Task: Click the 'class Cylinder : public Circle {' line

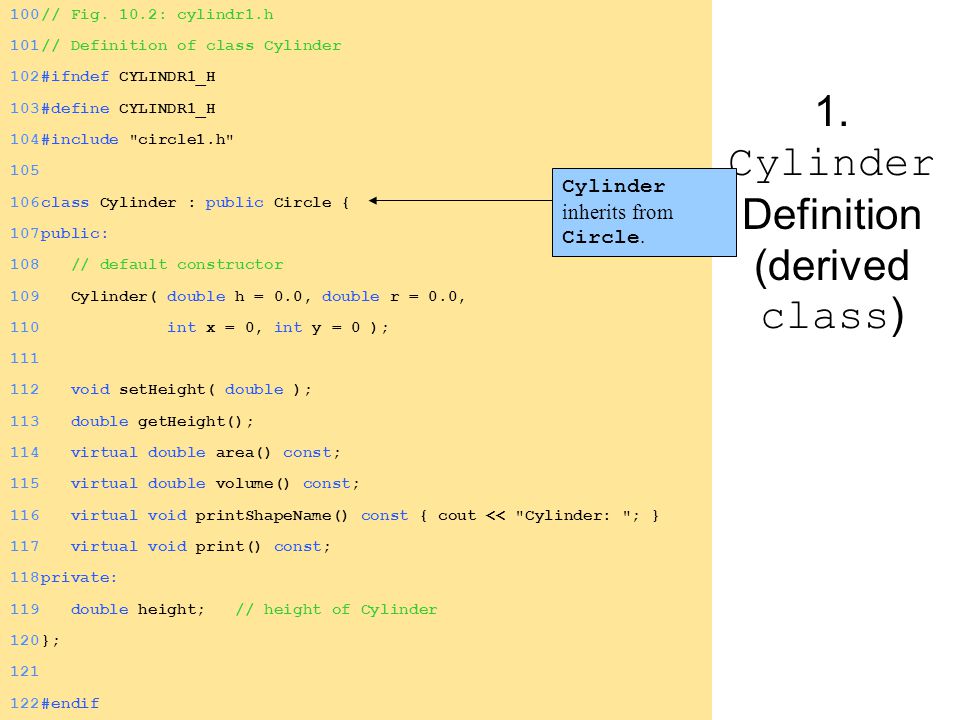Action: [195, 203]
